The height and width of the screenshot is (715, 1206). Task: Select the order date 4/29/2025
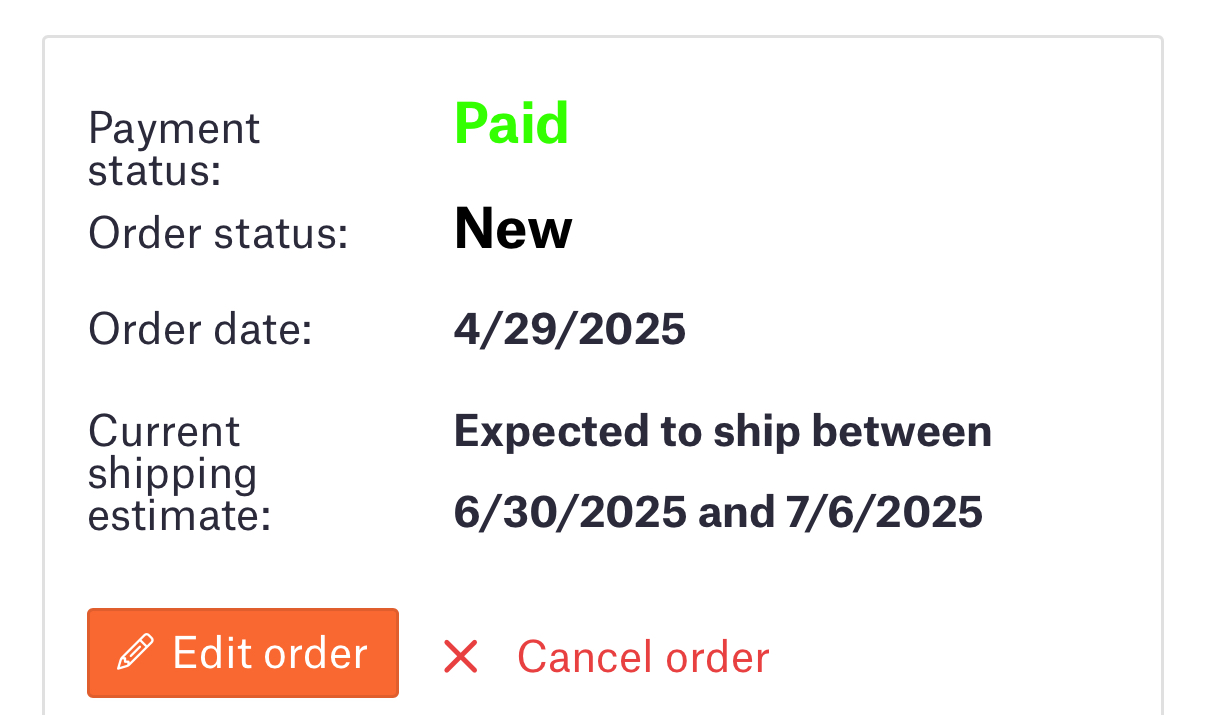click(x=570, y=330)
